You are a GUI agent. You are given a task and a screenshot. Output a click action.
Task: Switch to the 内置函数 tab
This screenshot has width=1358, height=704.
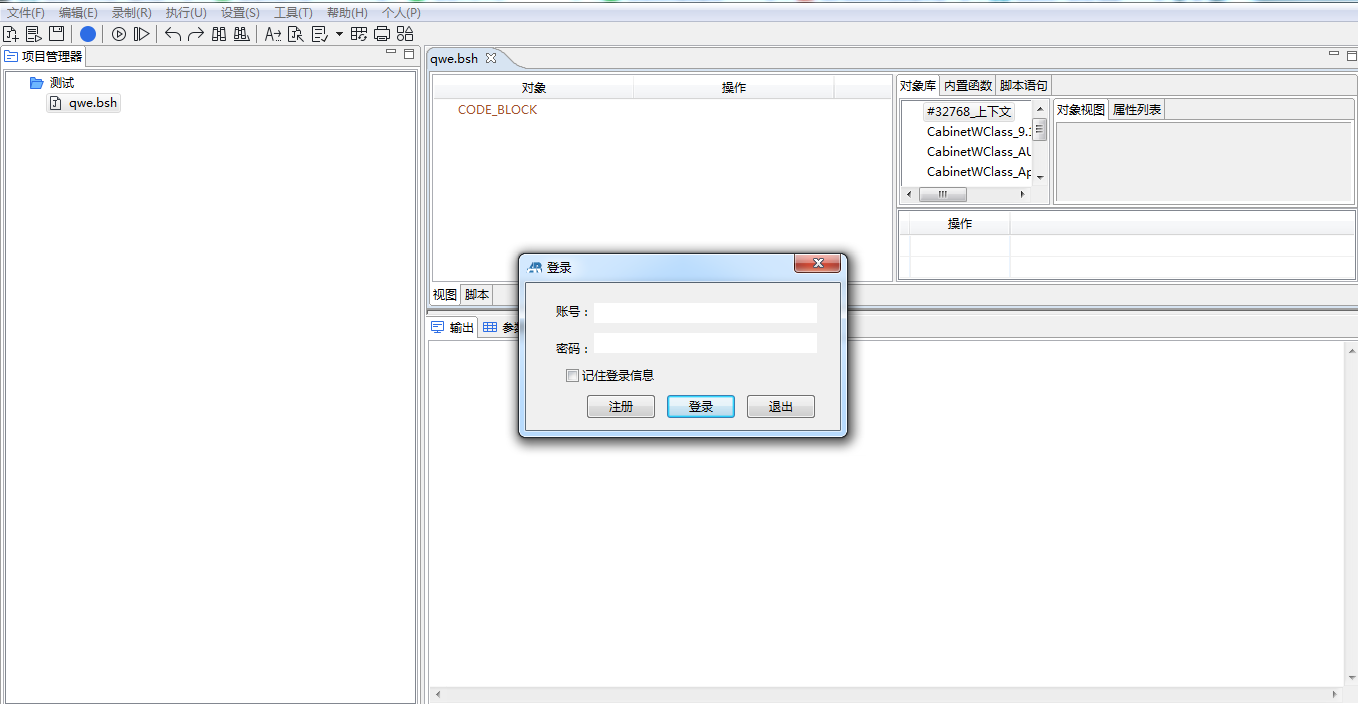[967, 86]
